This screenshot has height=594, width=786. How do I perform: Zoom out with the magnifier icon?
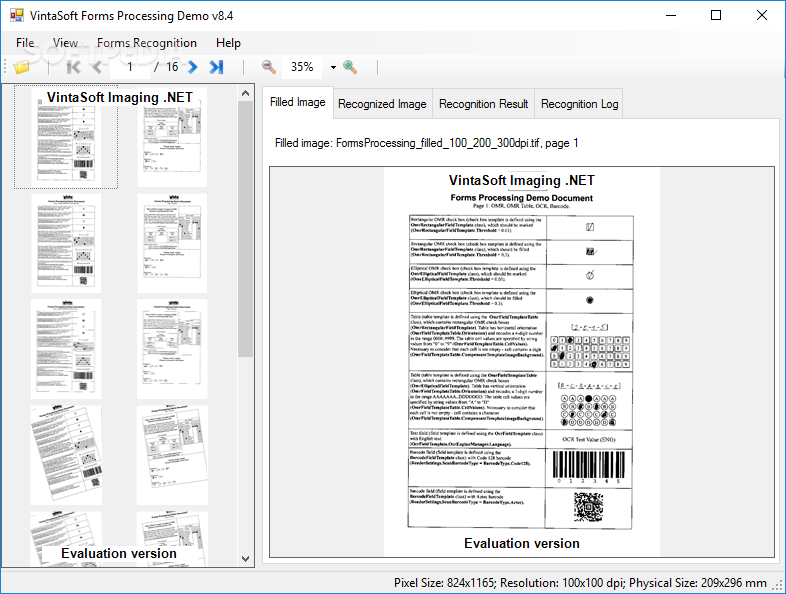[x=269, y=67]
